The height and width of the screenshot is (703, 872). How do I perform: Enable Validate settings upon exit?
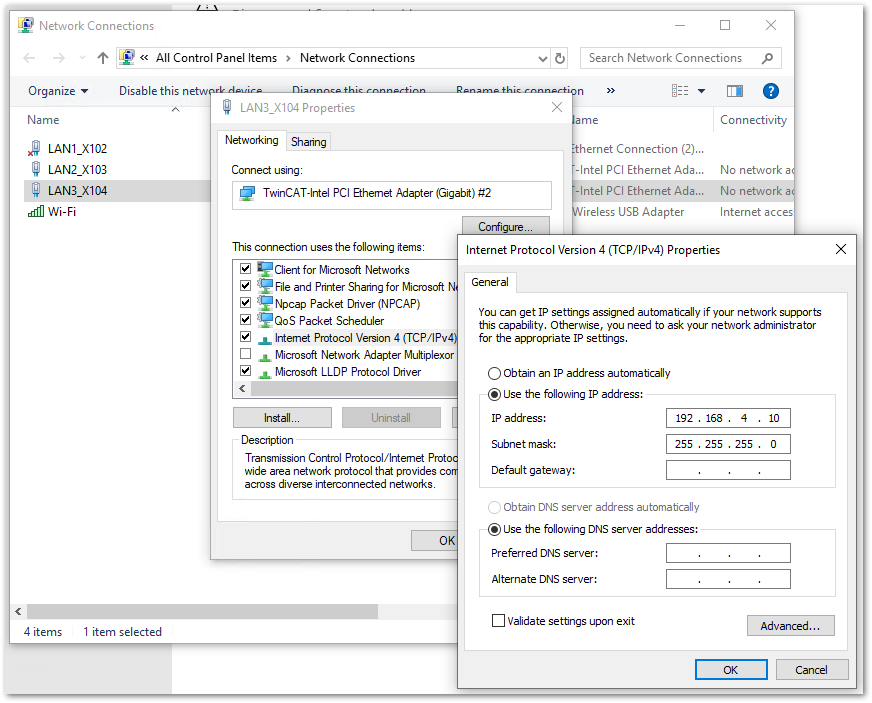click(498, 621)
